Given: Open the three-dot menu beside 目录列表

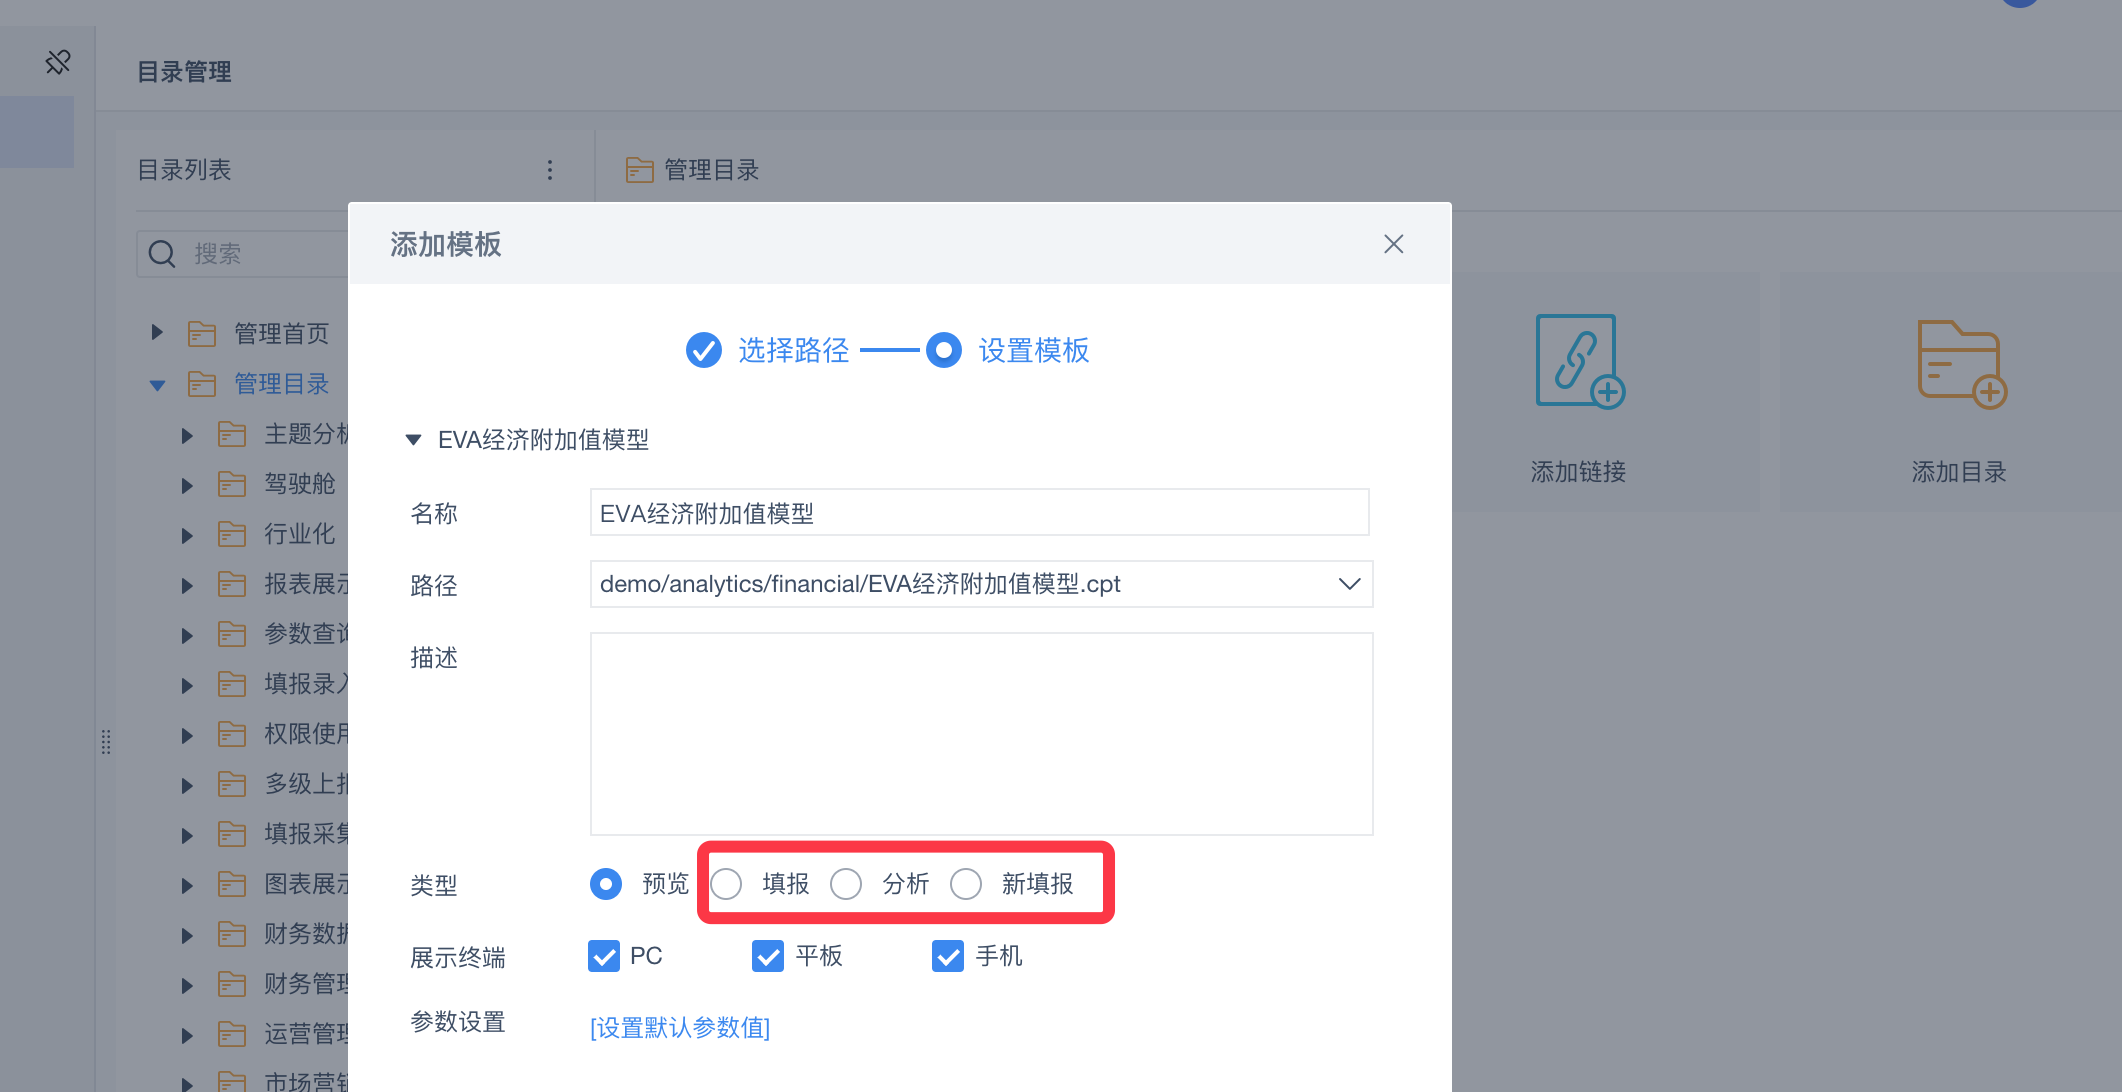Looking at the screenshot, I should [x=550, y=170].
